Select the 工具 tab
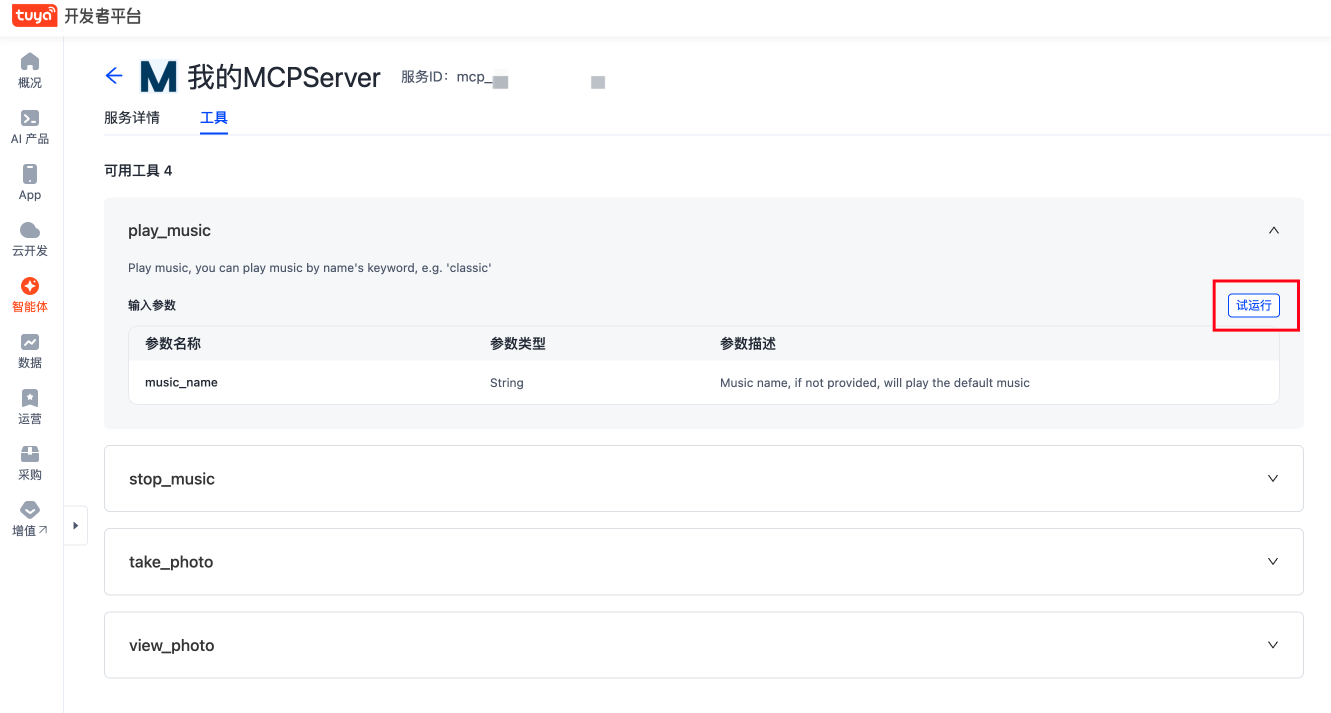The width and height of the screenshot is (1331, 713). pos(214,118)
